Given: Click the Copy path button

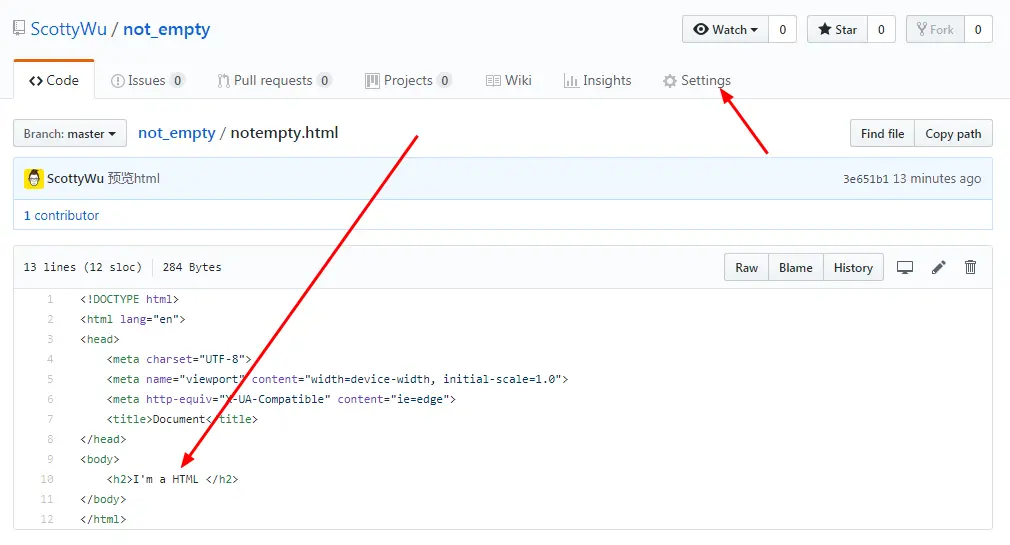Looking at the screenshot, I should click(953, 133).
